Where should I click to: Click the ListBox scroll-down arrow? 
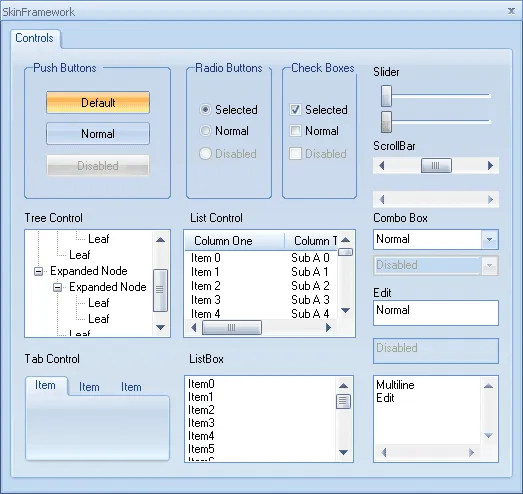point(343,452)
